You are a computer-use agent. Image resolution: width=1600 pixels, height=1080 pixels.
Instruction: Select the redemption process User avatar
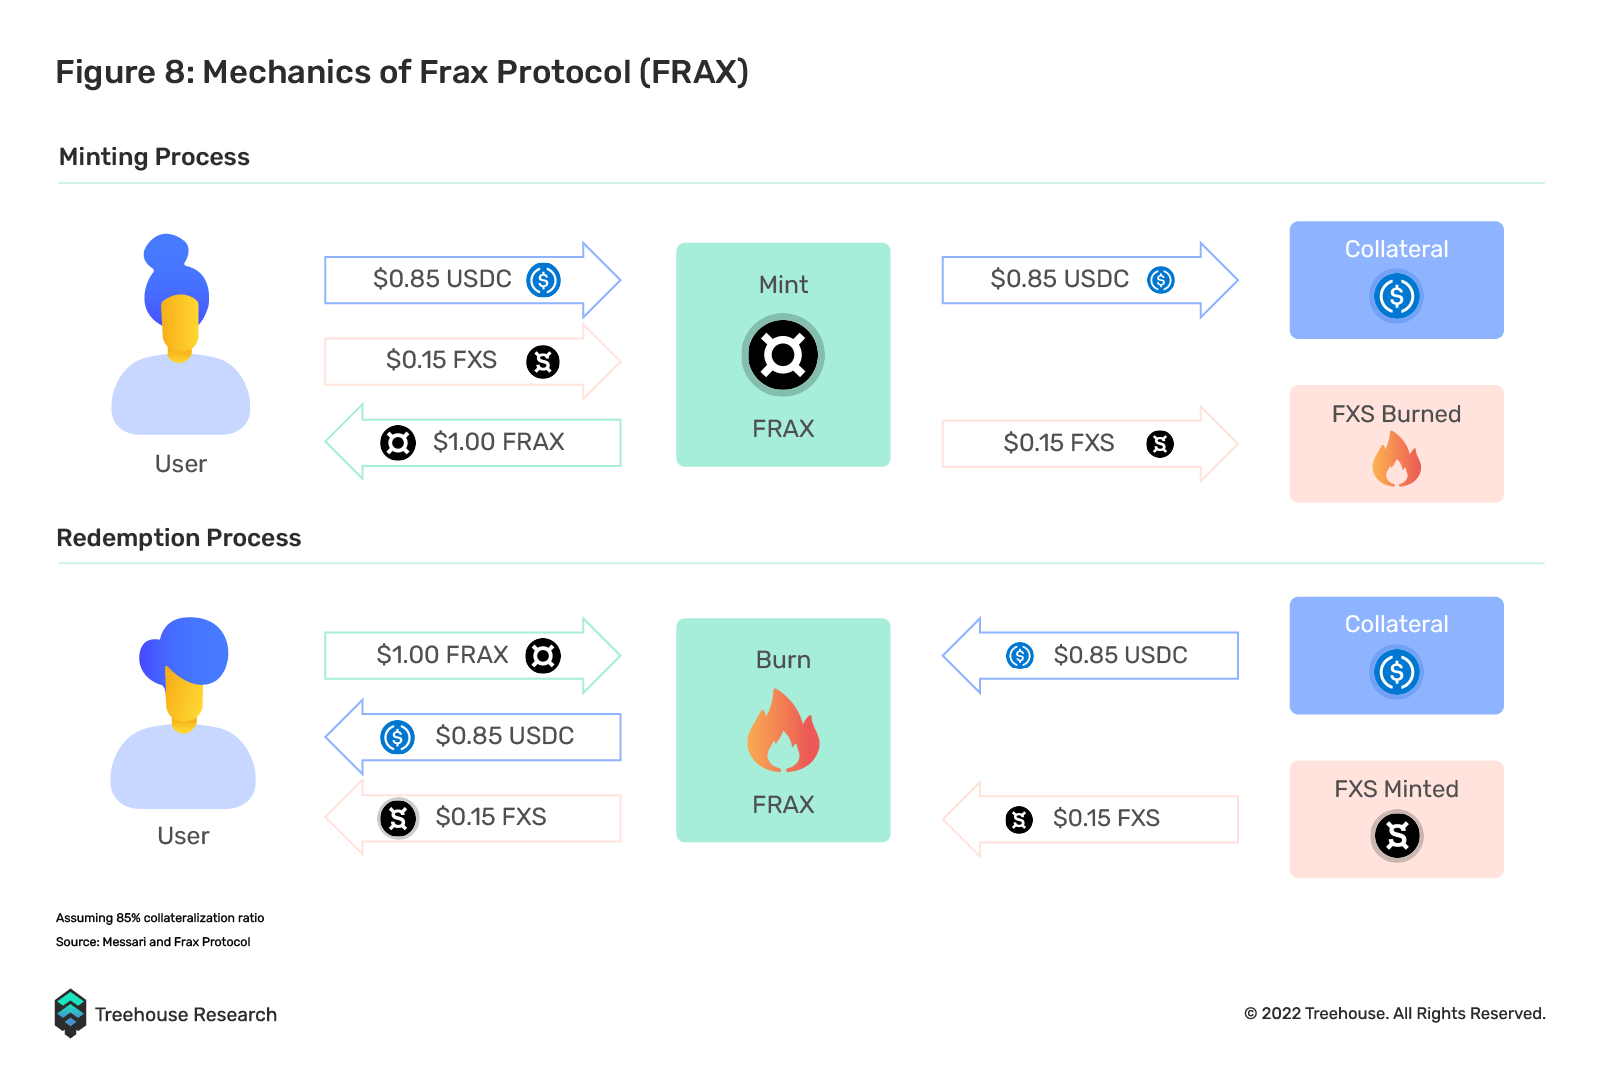coord(183,713)
